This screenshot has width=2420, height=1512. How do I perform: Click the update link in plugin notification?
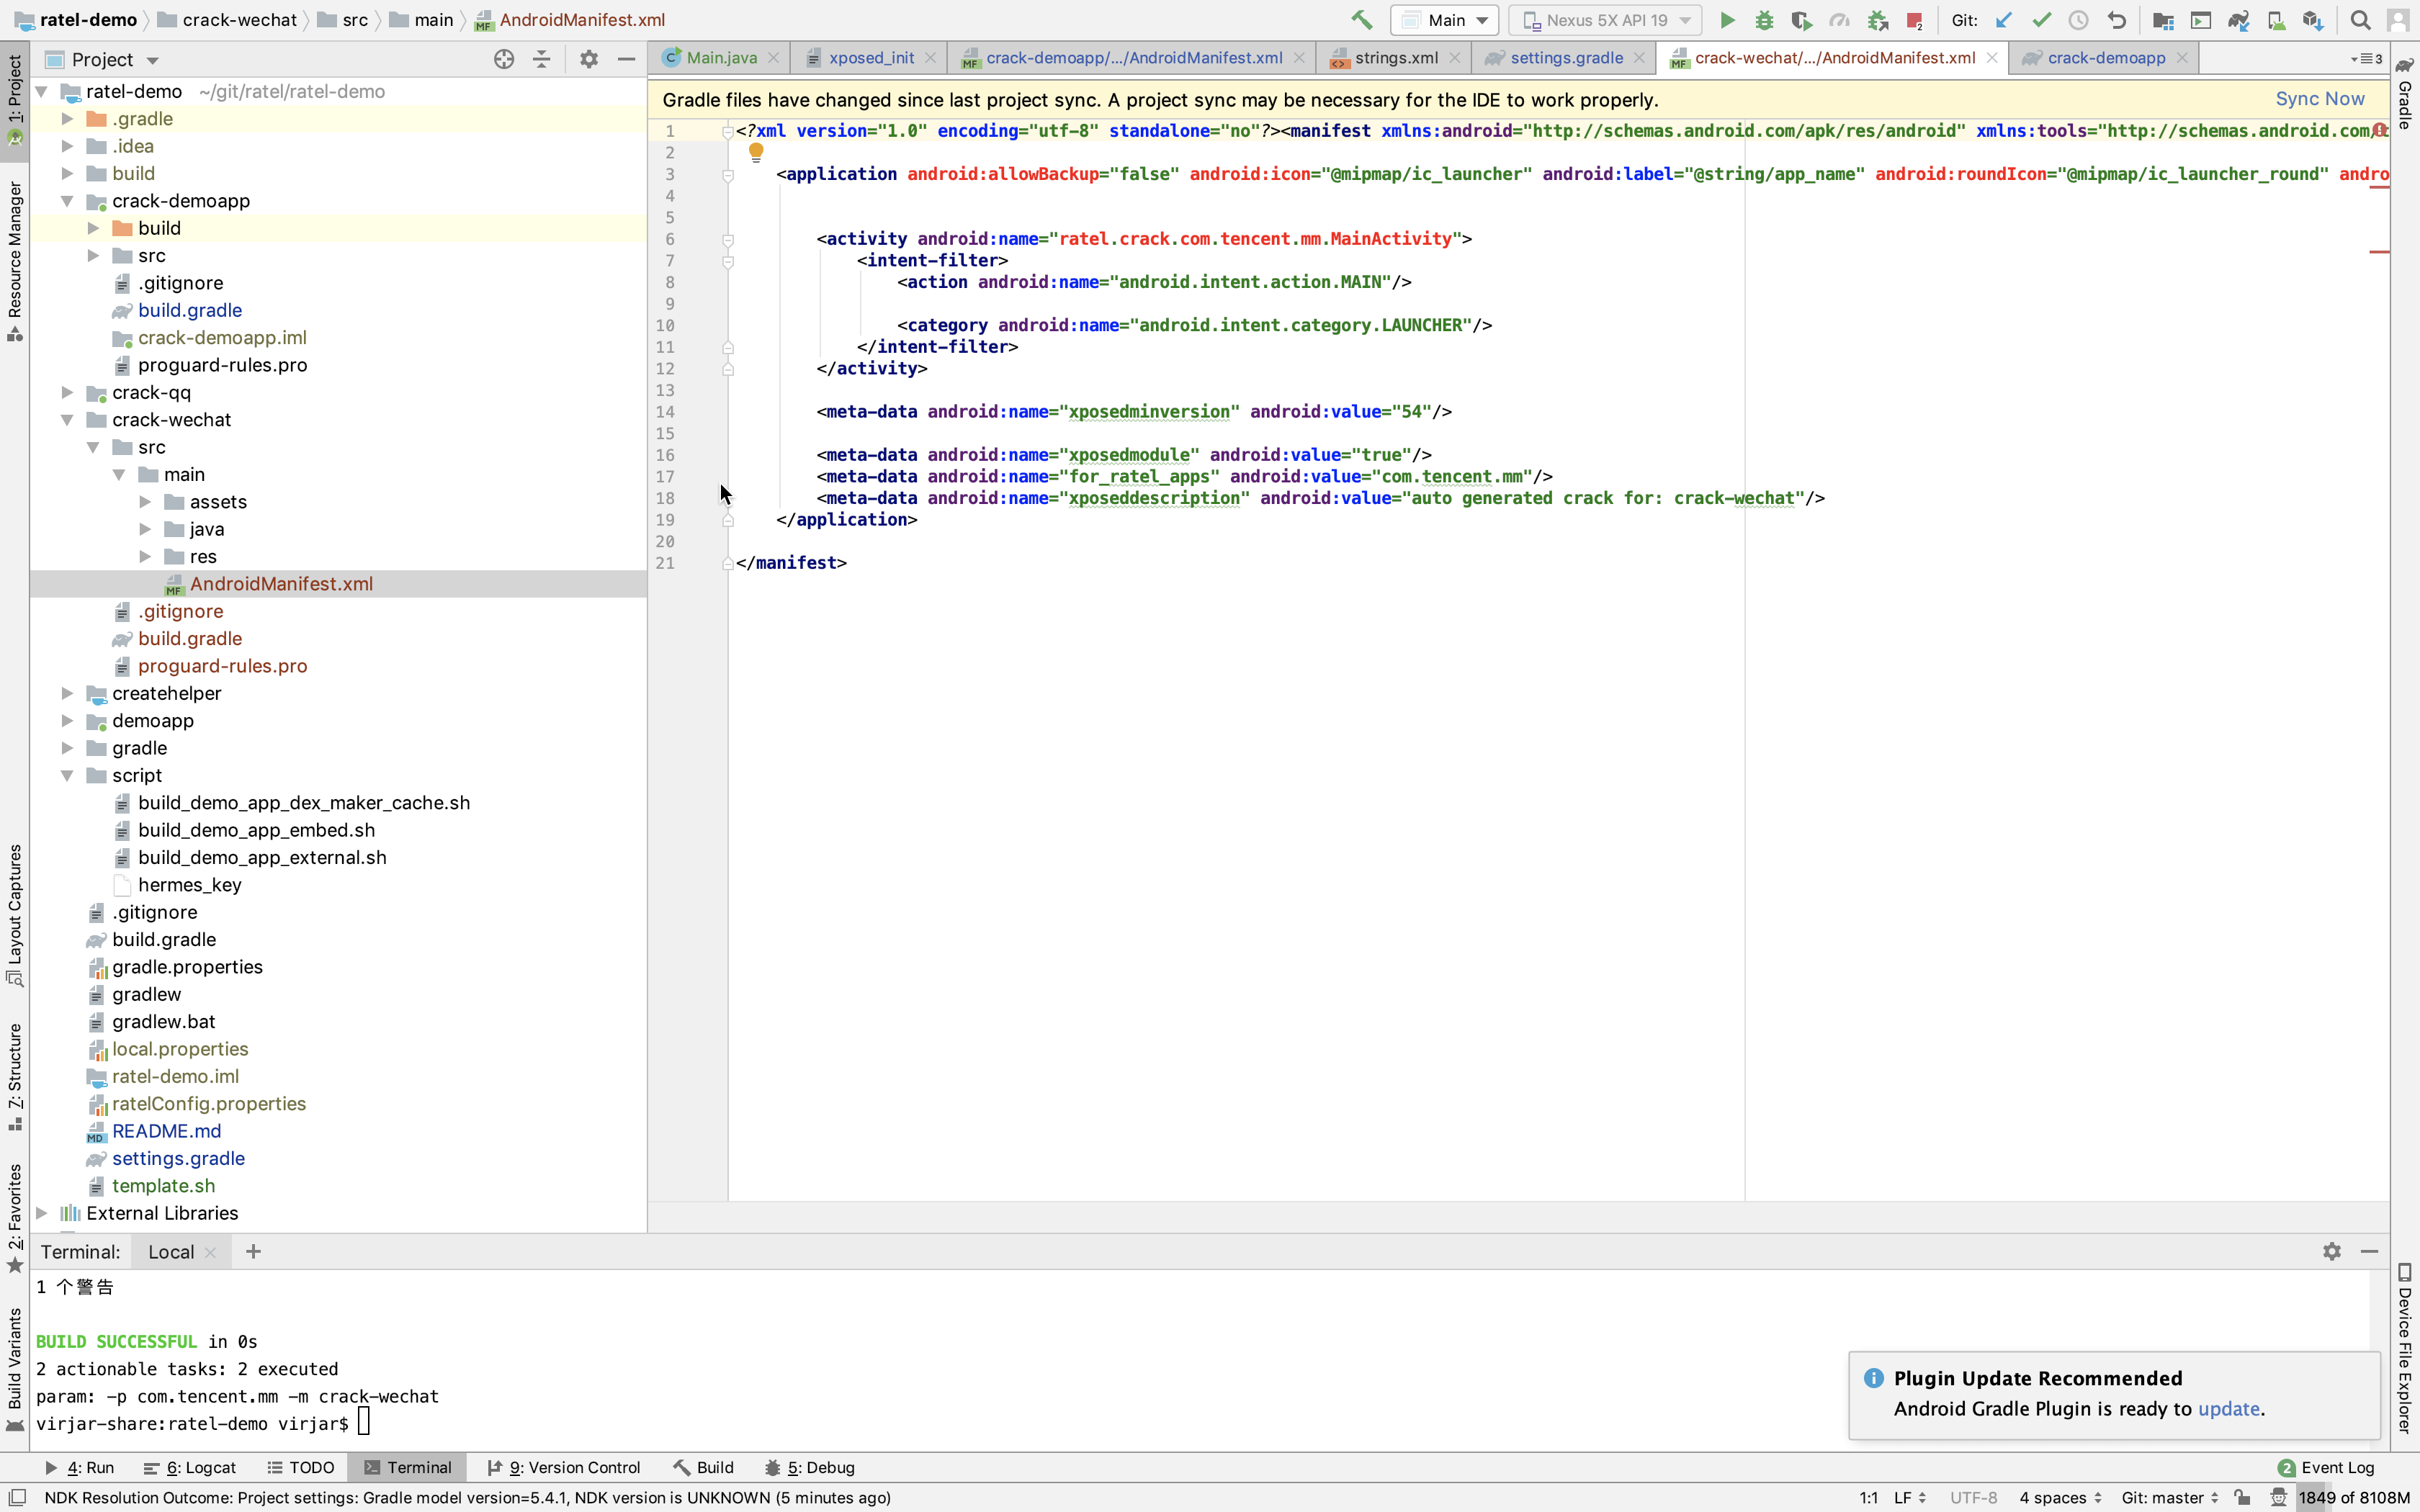pos(2228,1408)
